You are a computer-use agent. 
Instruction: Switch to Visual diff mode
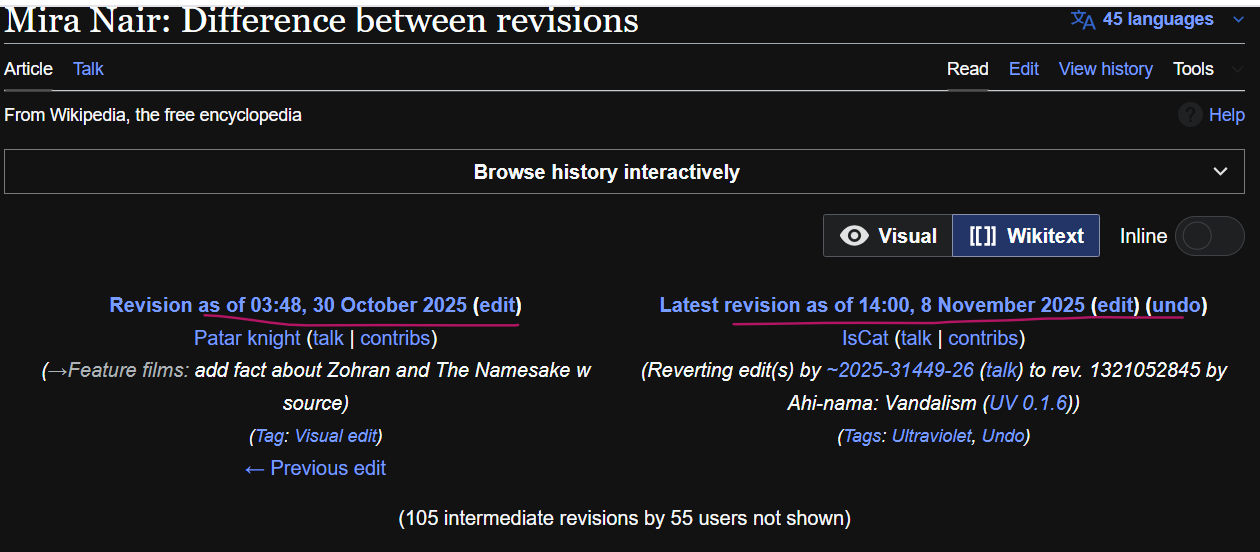[888, 236]
